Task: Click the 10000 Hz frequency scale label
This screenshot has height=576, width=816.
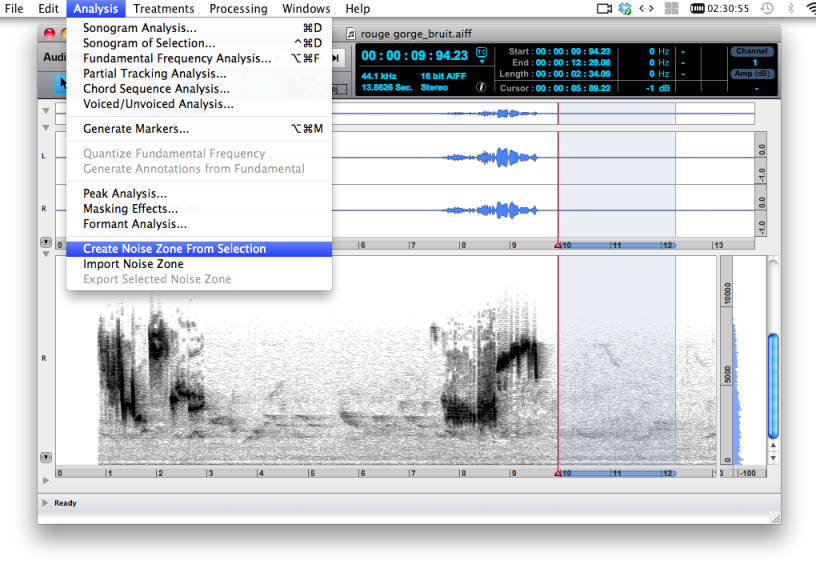Action: (727, 293)
